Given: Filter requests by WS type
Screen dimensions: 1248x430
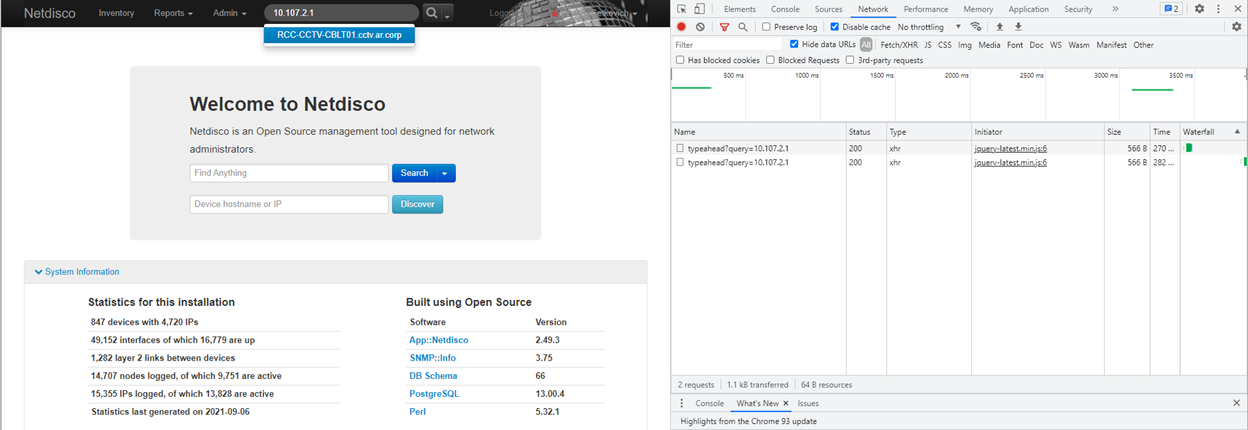Looking at the screenshot, I should [x=1056, y=44].
